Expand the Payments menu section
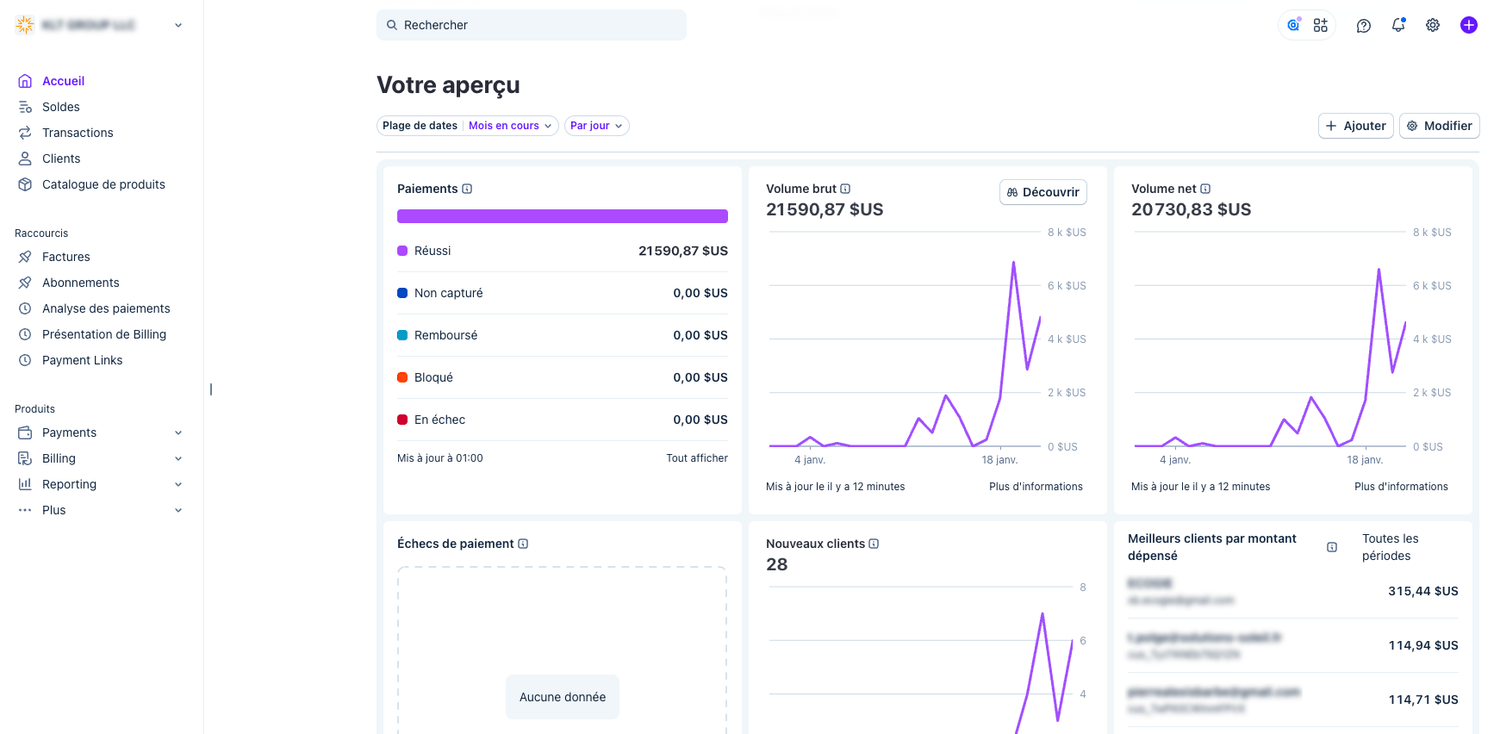Screen dimensions: 1500x734 pos(178,433)
